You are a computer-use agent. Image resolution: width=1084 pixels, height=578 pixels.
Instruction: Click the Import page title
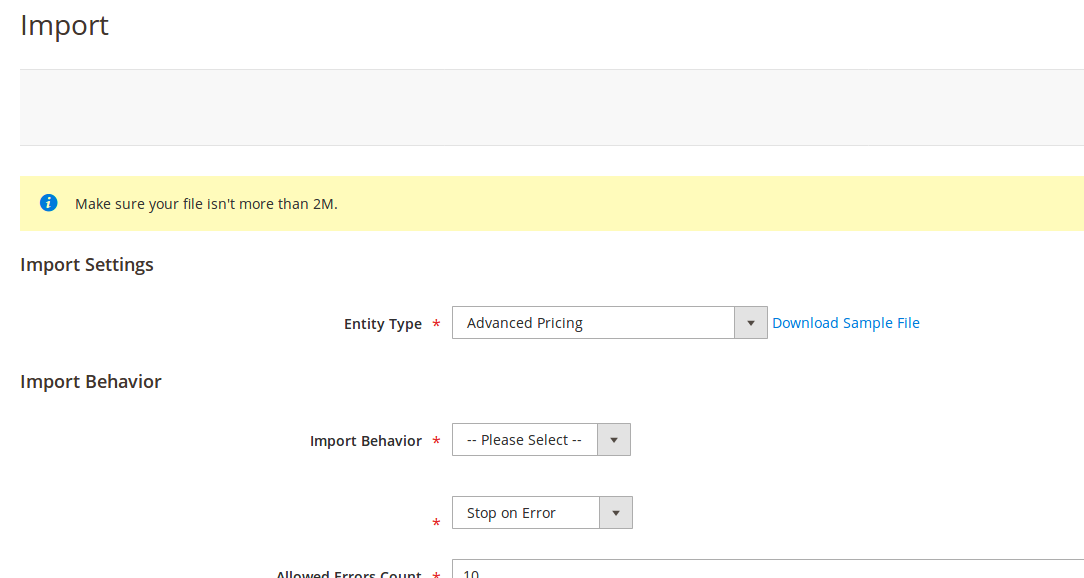pos(64,26)
